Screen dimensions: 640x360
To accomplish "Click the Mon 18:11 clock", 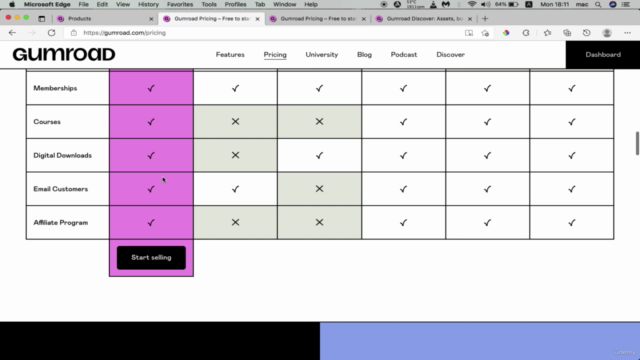I will pyautogui.click(x=554, y=4).
